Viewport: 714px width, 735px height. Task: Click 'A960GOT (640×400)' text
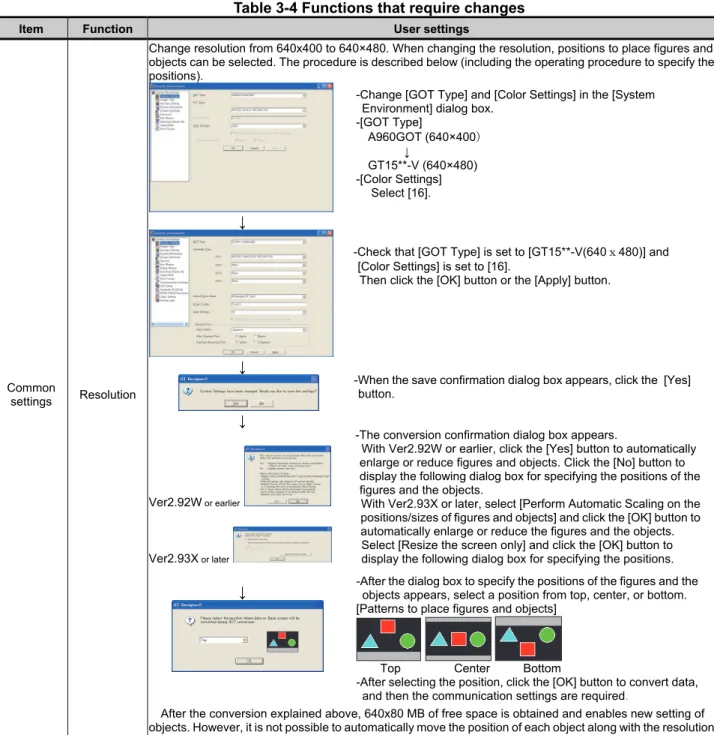coord(424,137)
